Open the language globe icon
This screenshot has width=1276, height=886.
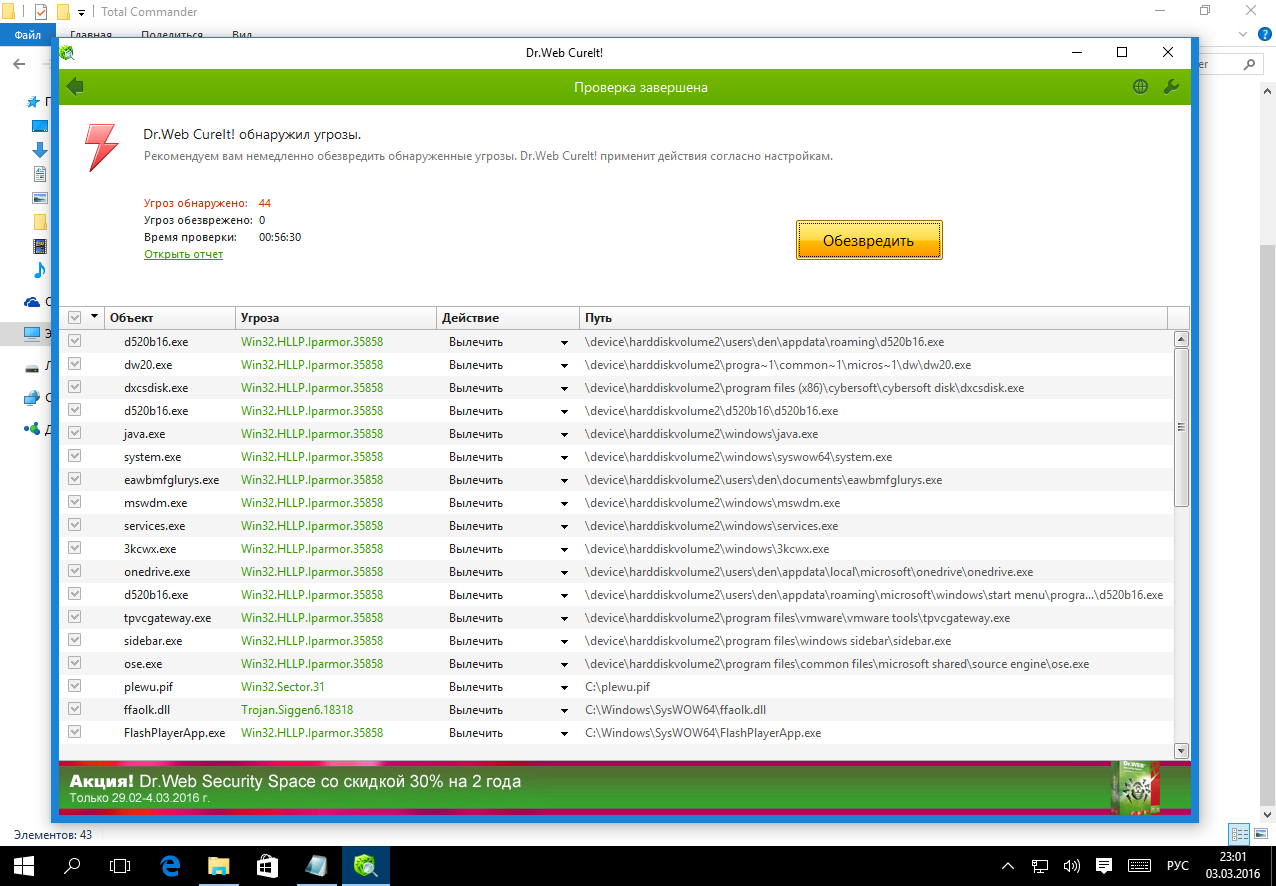(x=1140, y=87)
